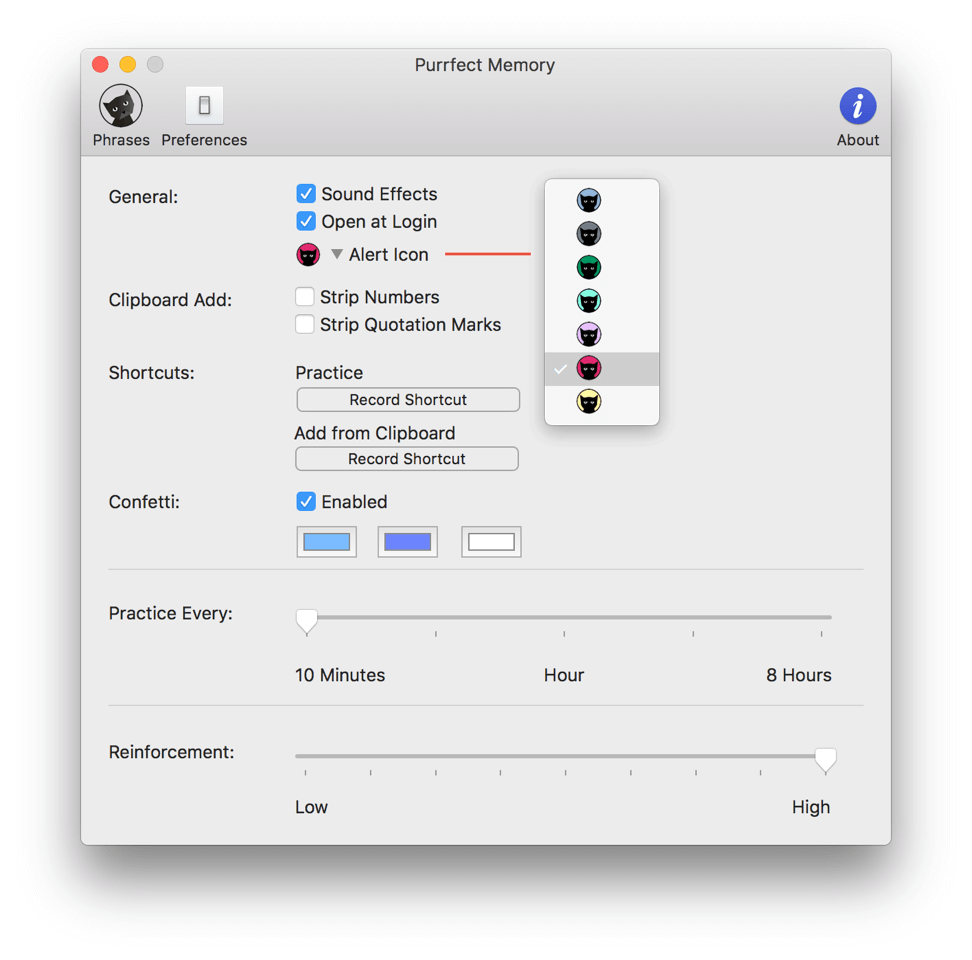Open the light blue confetti color well

(327, 542)
